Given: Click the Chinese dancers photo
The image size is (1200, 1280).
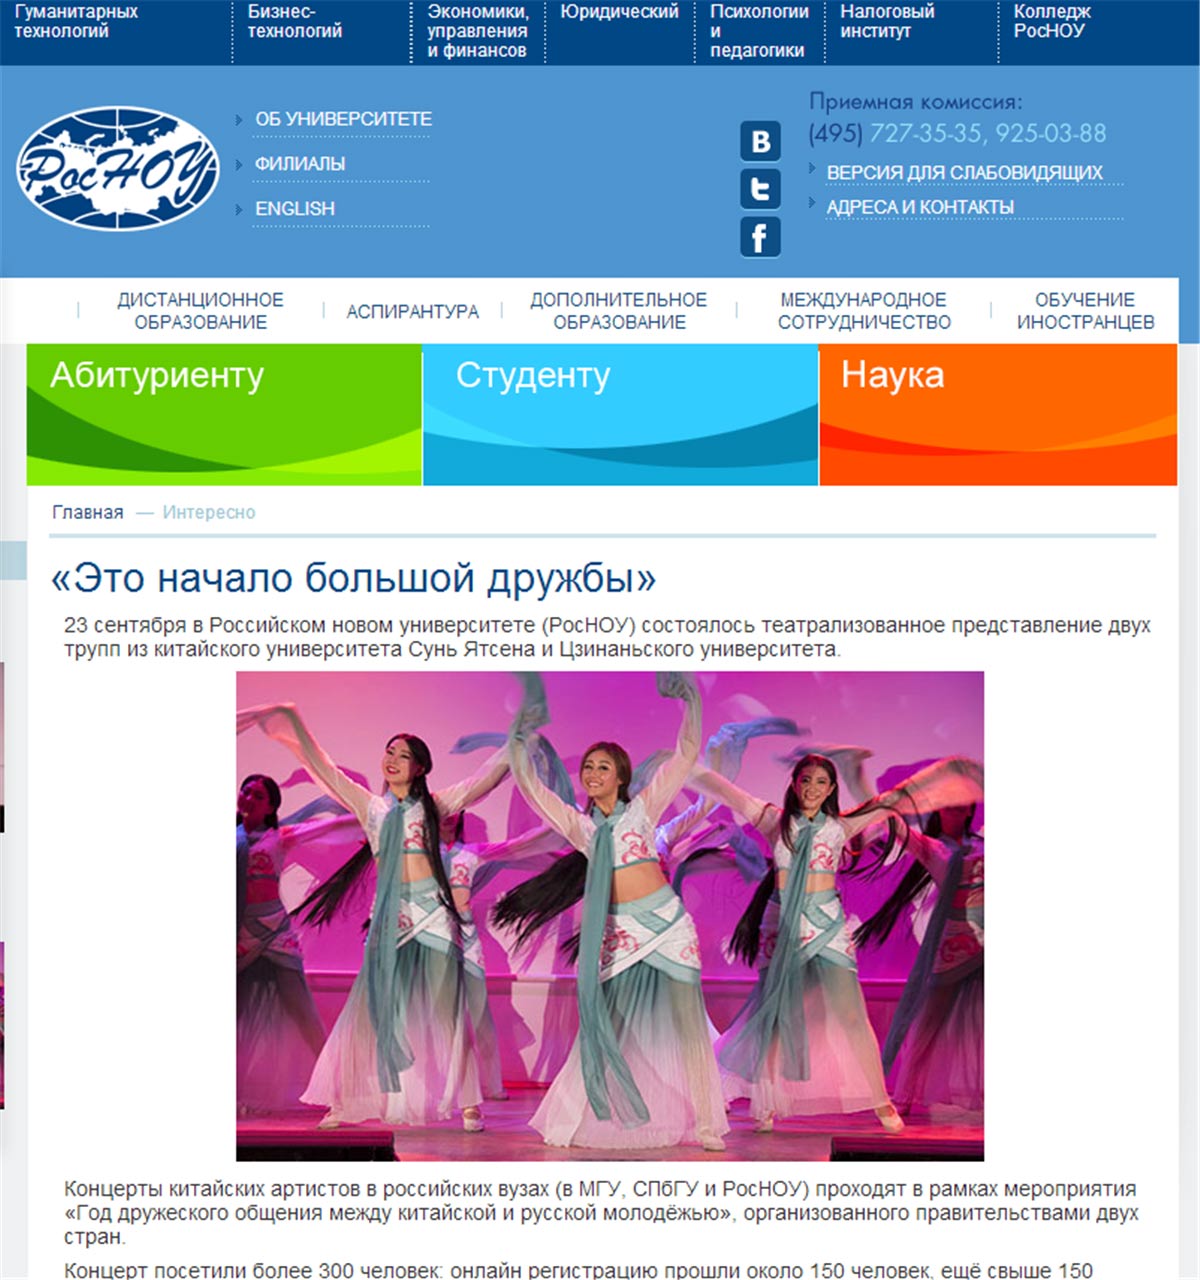Looking at the screenshot, I should (610, 915).
